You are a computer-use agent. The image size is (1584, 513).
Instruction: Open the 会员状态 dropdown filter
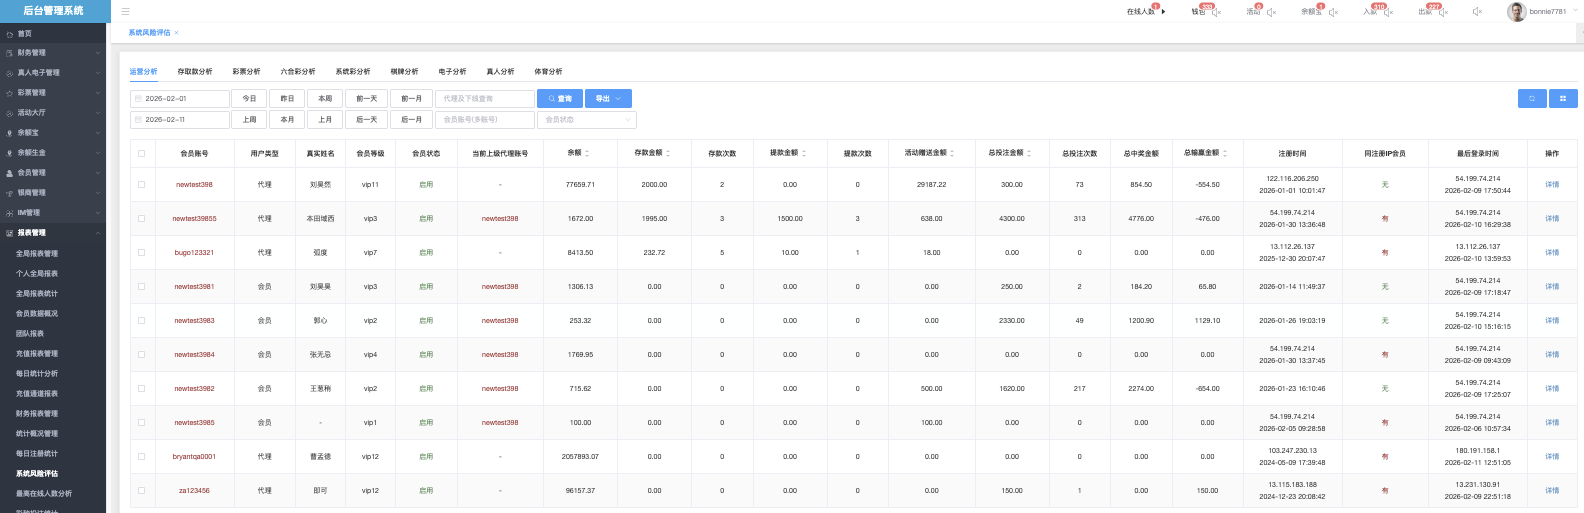tap(587, 120)
